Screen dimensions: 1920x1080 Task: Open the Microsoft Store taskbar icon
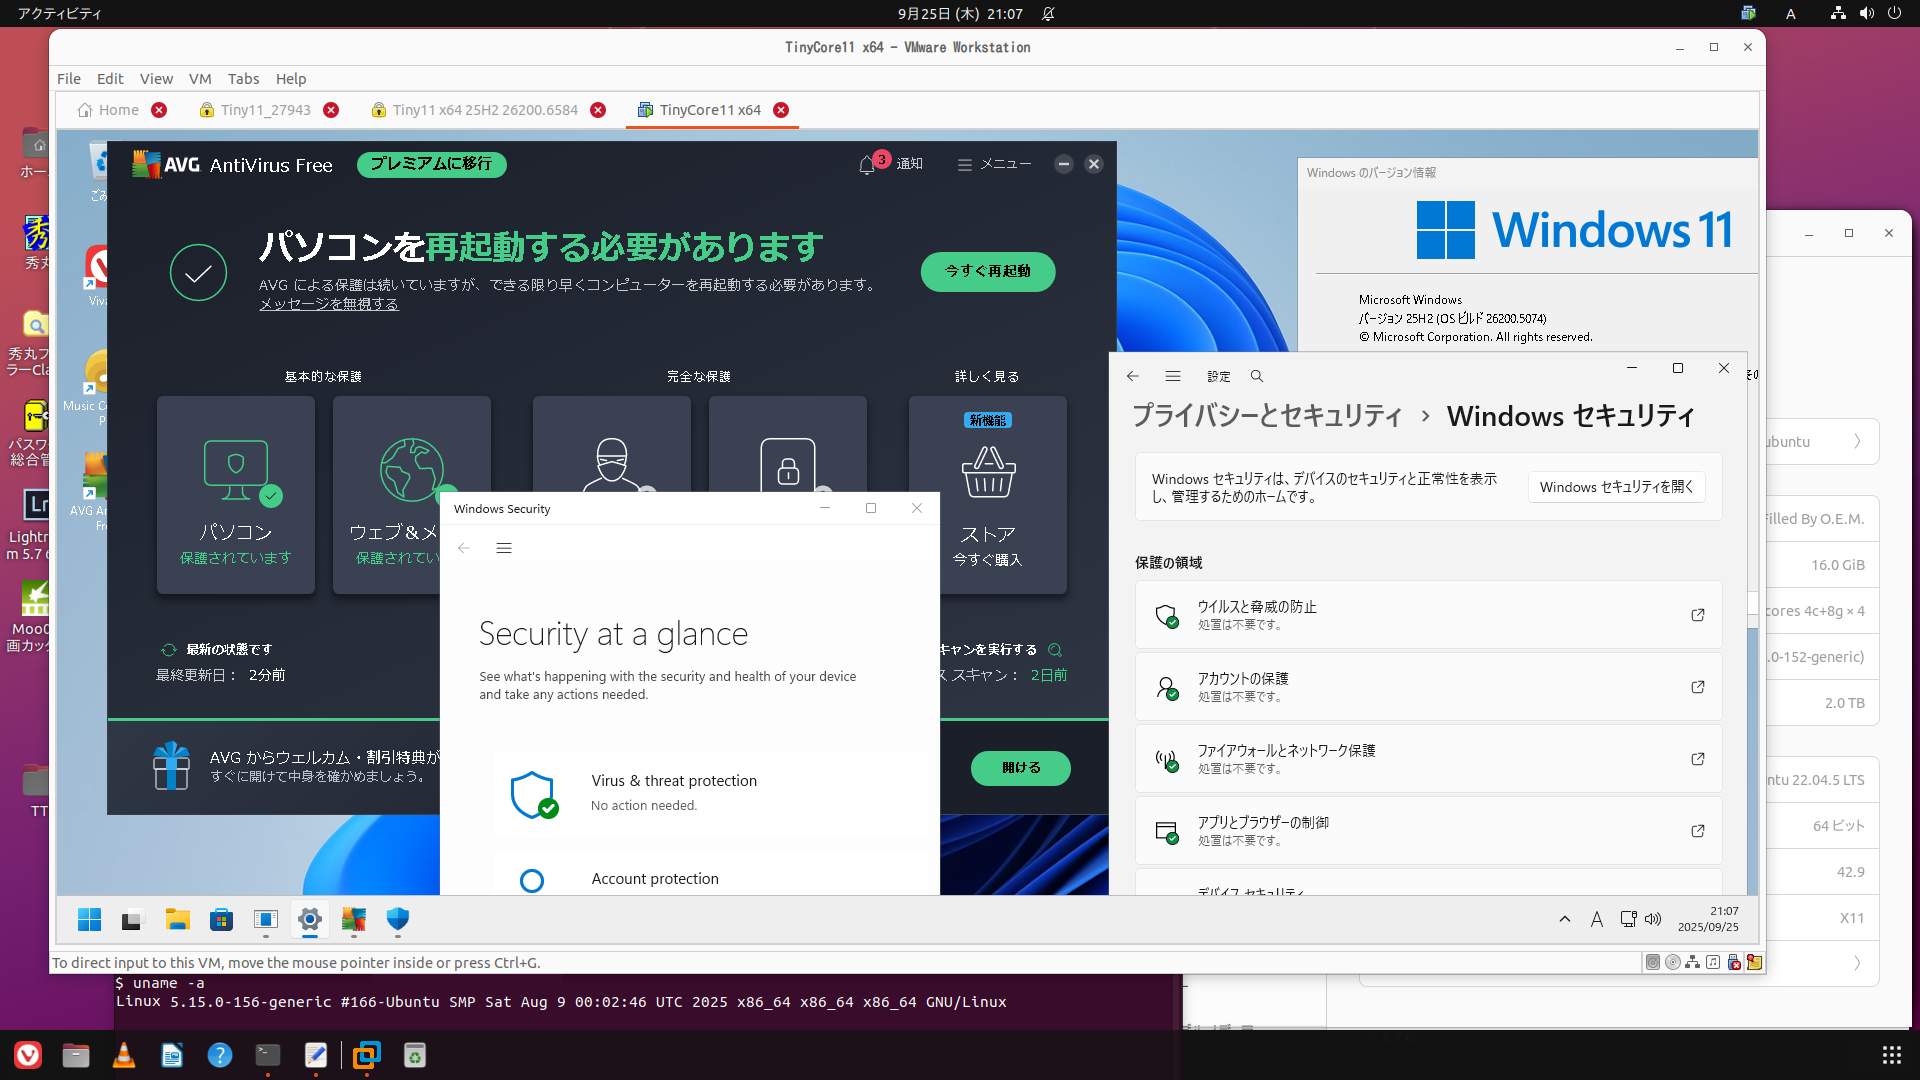pyautogui.click(x=221, y=920)
